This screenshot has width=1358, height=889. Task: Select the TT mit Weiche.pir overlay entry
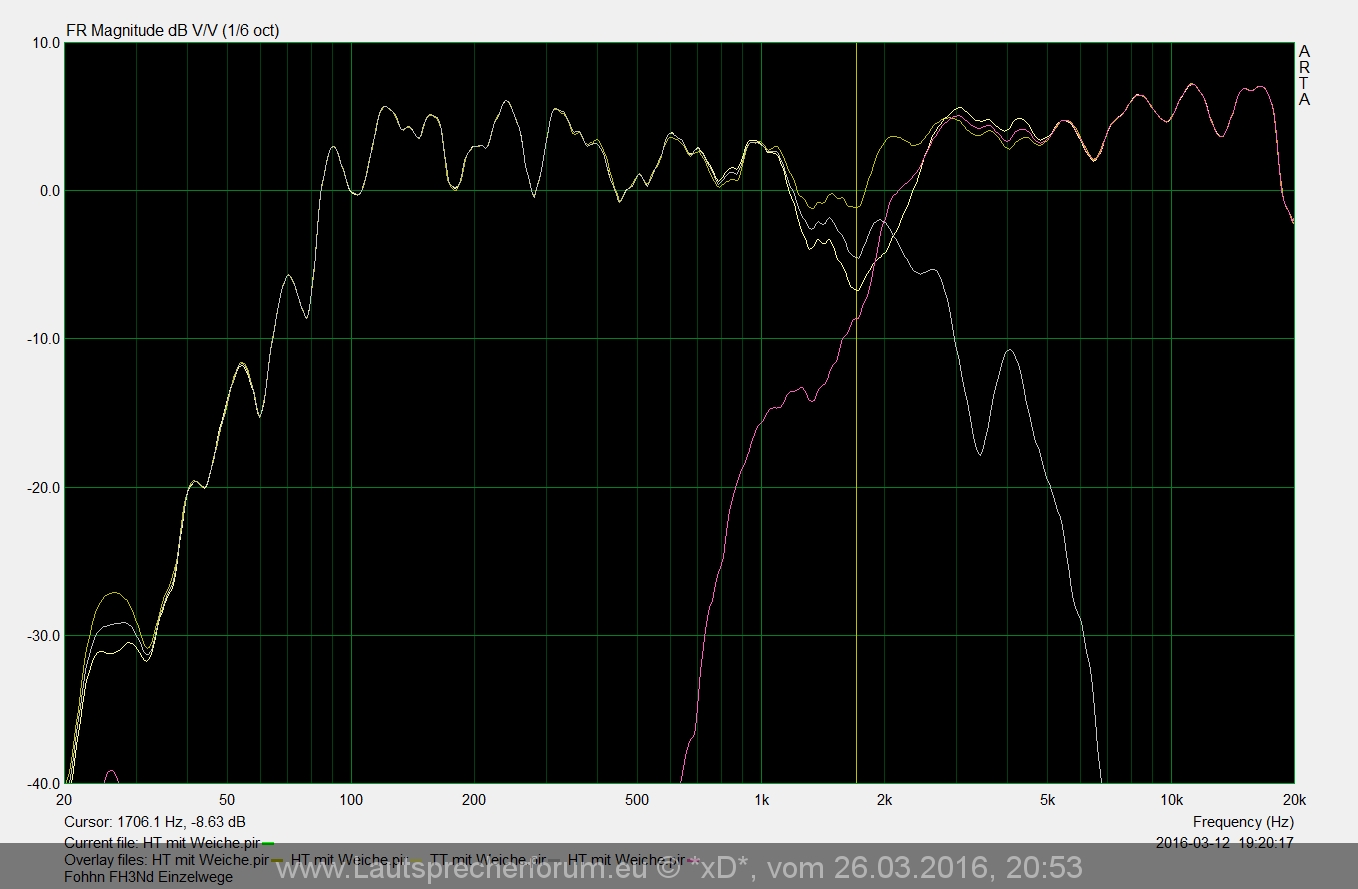click(x=488, y=860)
